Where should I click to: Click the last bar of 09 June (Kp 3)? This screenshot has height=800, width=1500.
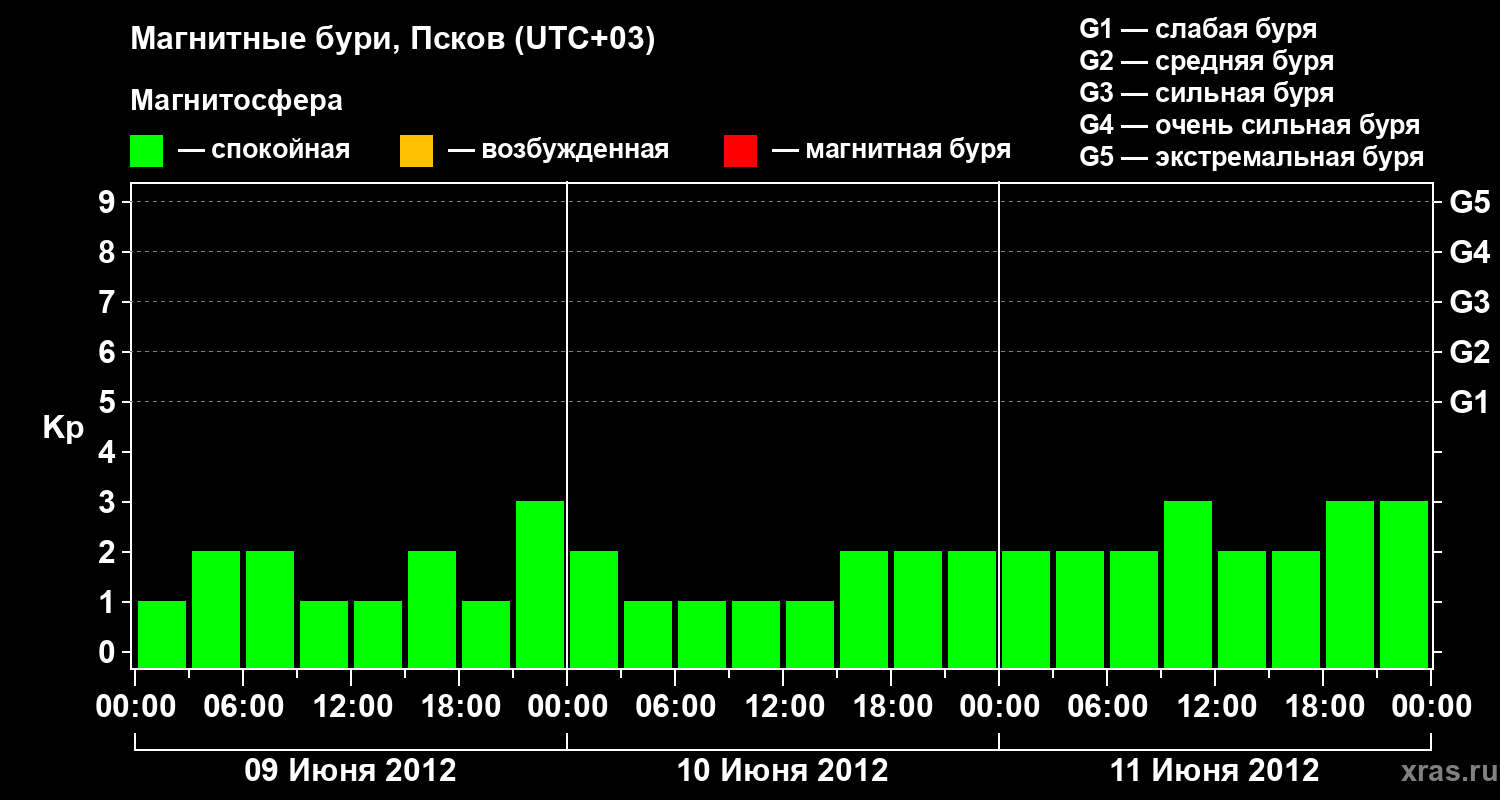pyautogui.click(x=540, y=584)
